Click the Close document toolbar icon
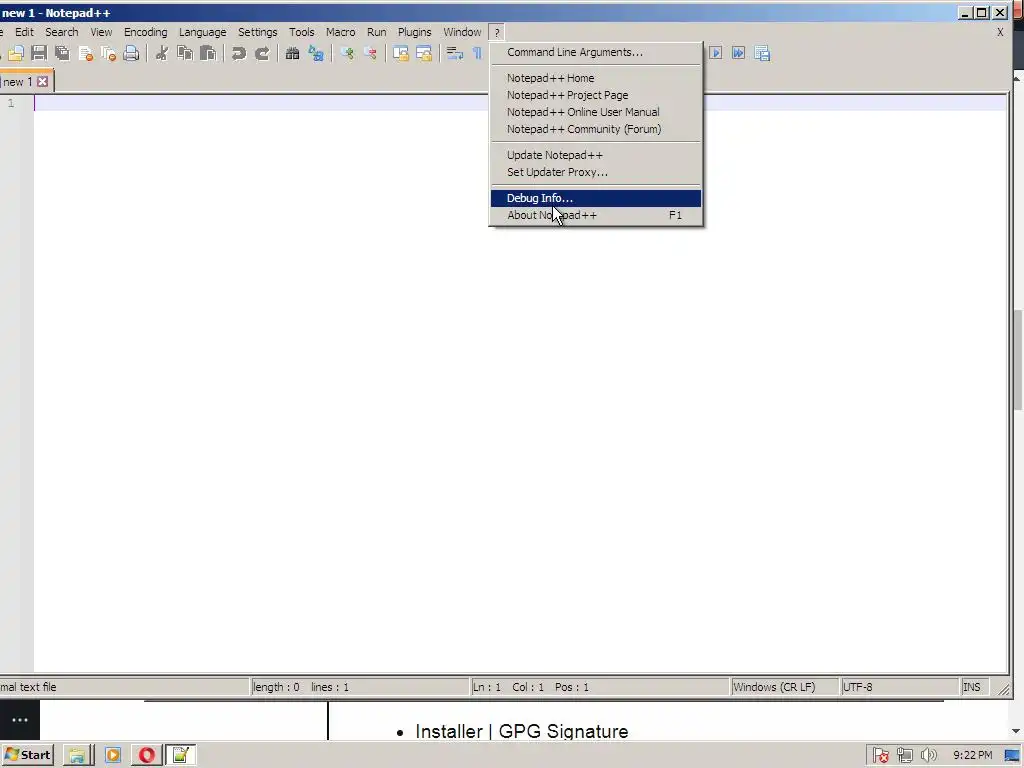Image resolution: width=1024 pixels, height=768 pixels. click(x=86, y=54)
